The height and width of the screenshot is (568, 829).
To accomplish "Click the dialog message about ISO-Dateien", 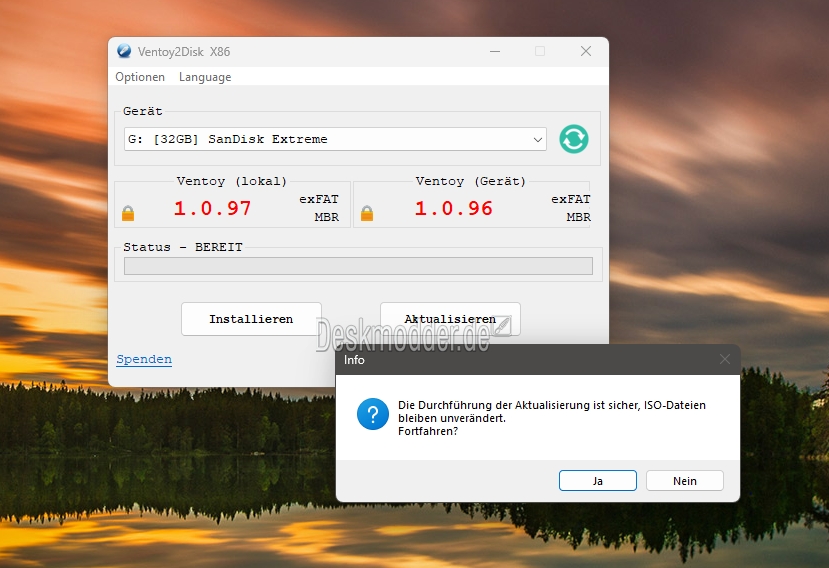I will click(552, 418).
